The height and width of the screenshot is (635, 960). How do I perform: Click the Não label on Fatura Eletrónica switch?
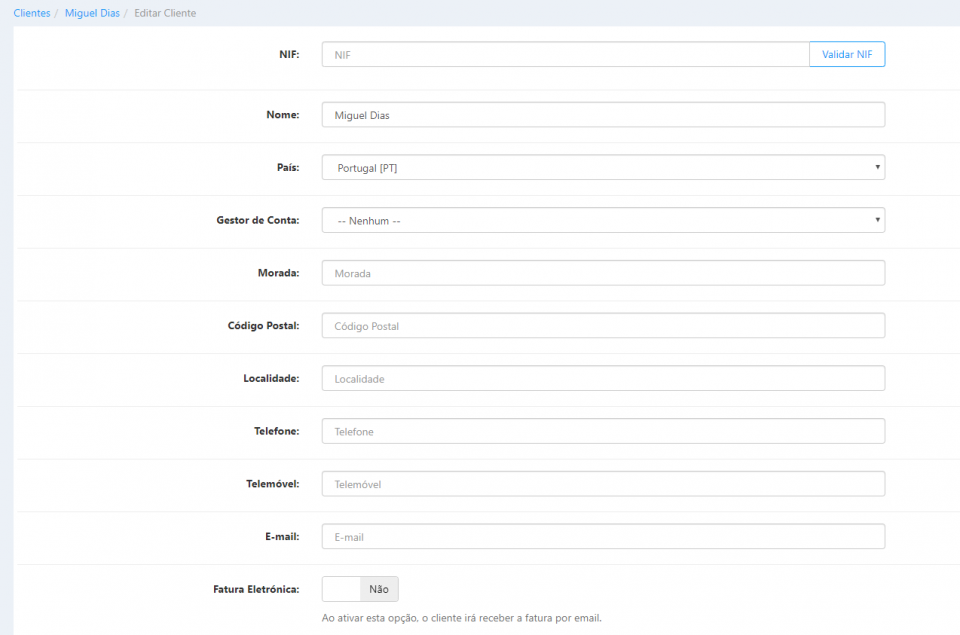pyautogui.click(x=378, y=589)
